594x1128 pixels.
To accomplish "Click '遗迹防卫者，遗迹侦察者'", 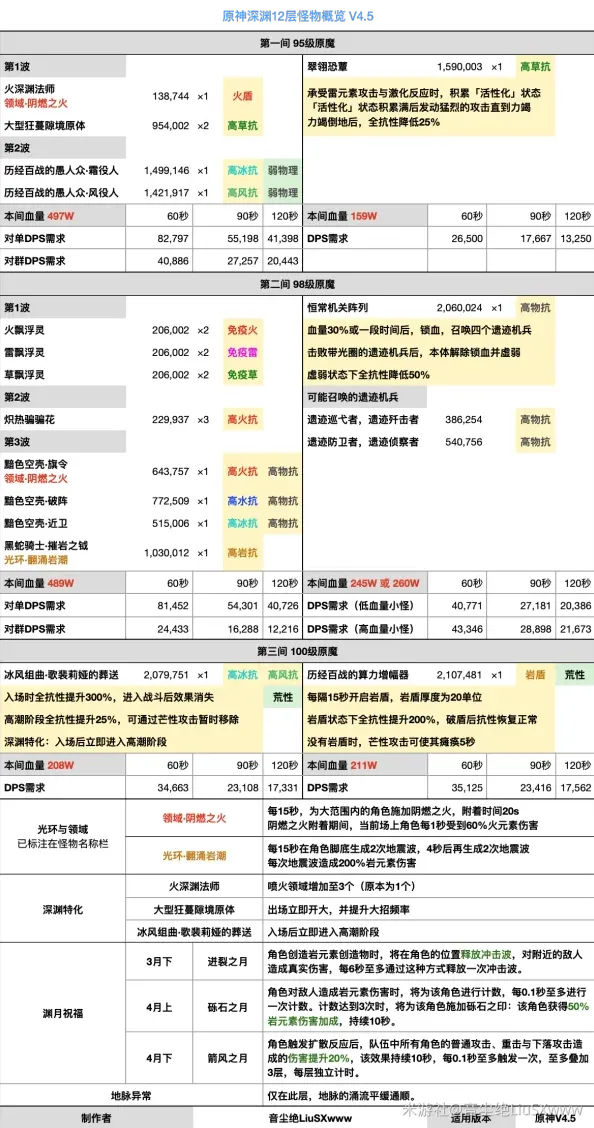I will pyautogui.click(x=363, y=442).
